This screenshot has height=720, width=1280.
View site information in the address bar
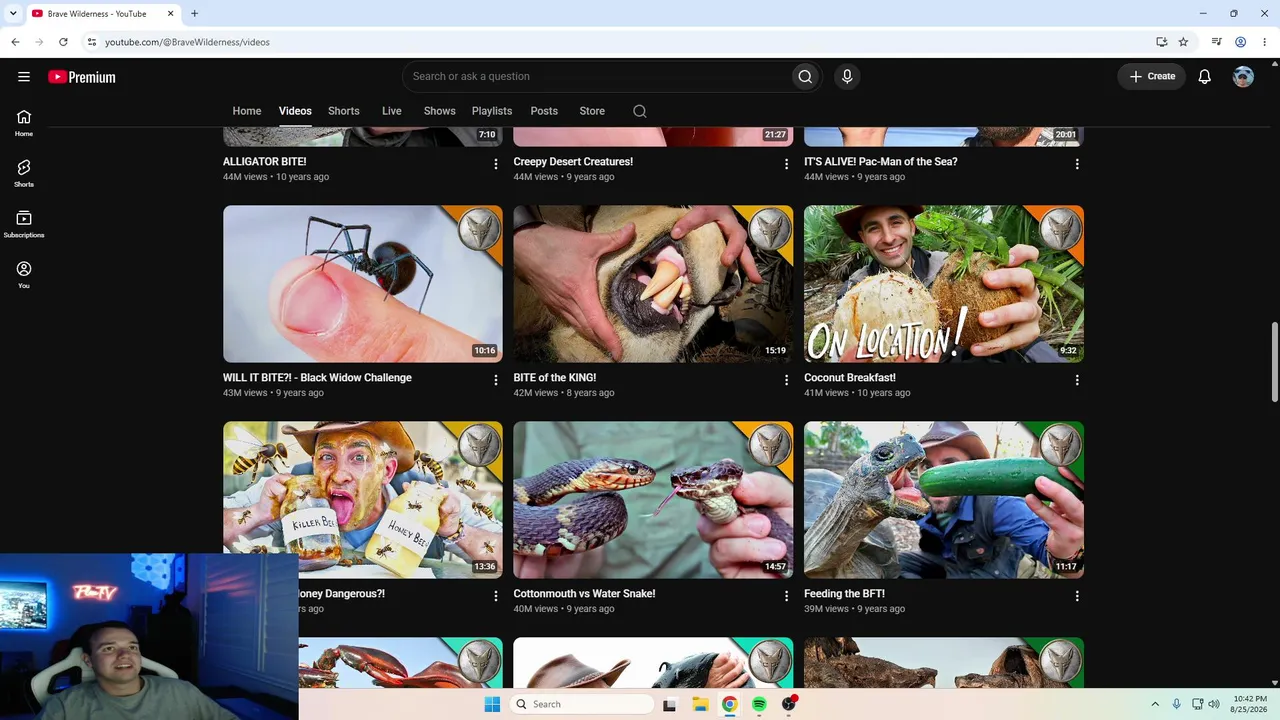point(91,42)
